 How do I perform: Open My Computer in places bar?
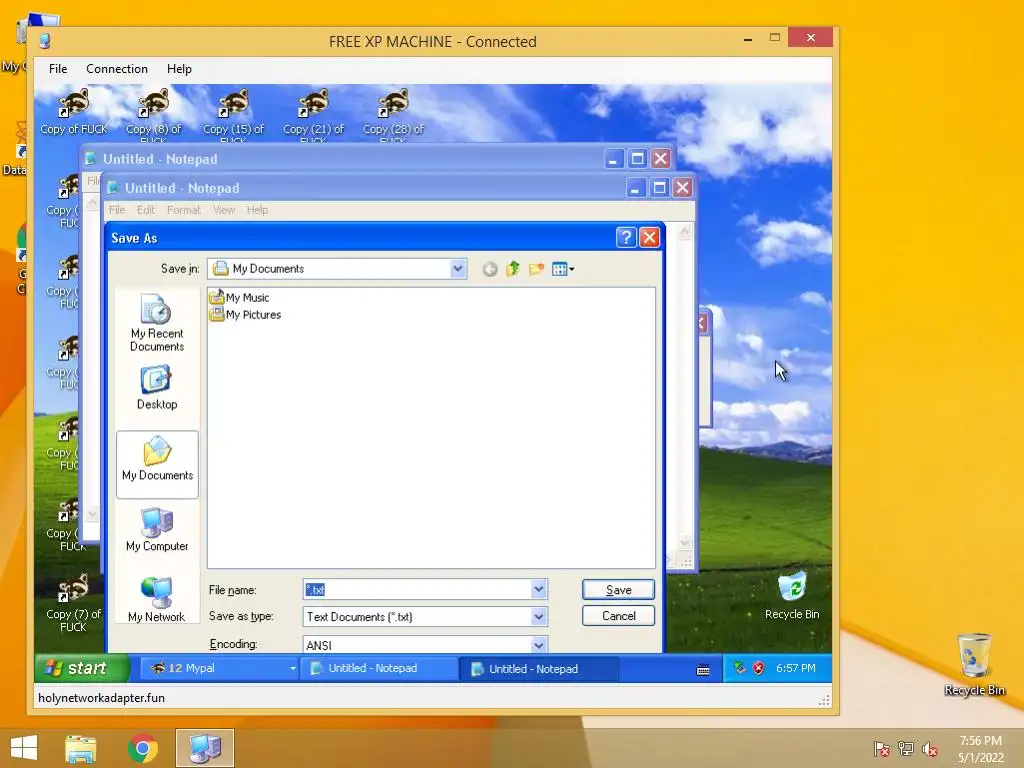(x=157, y=530)
